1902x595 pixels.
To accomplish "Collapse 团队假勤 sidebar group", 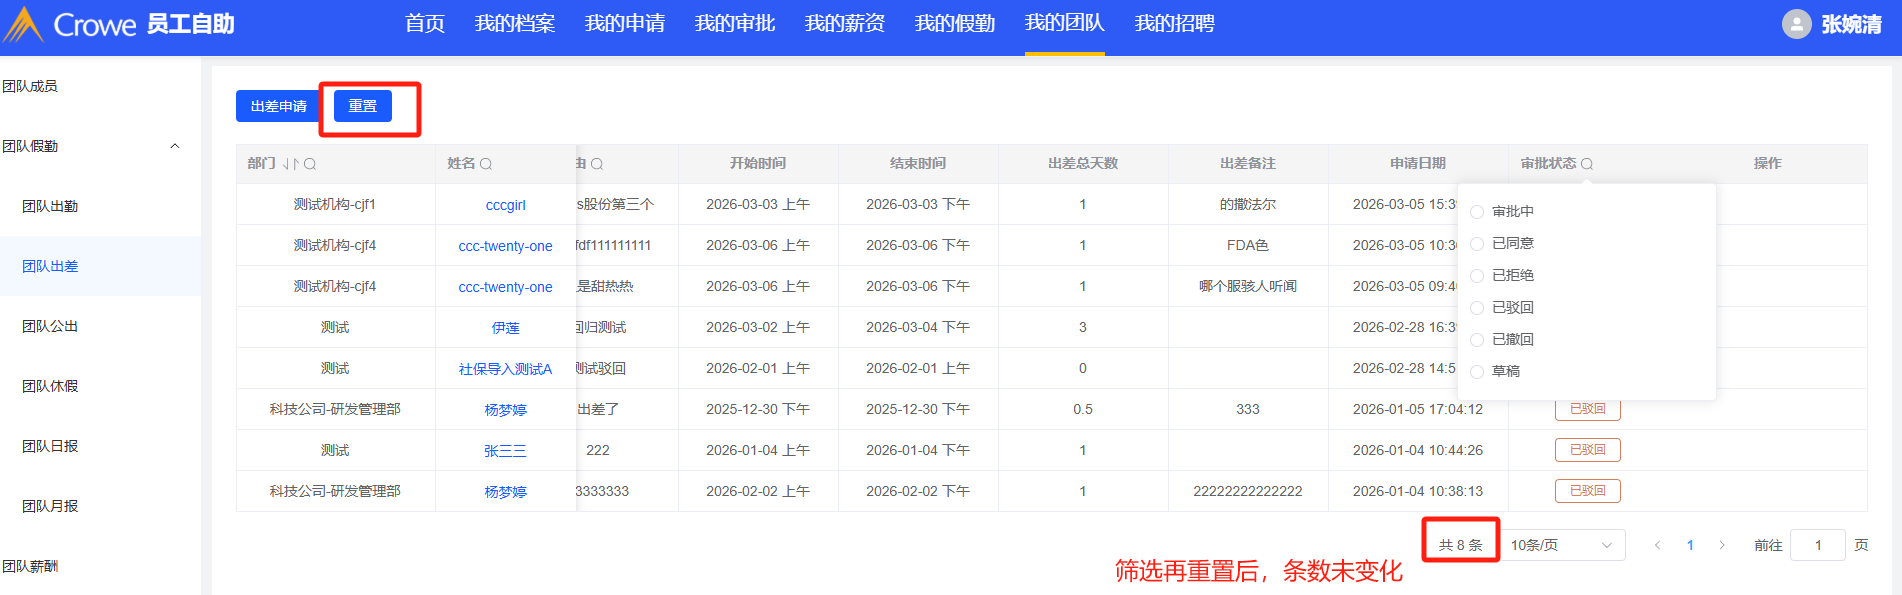I will (175, 146).
